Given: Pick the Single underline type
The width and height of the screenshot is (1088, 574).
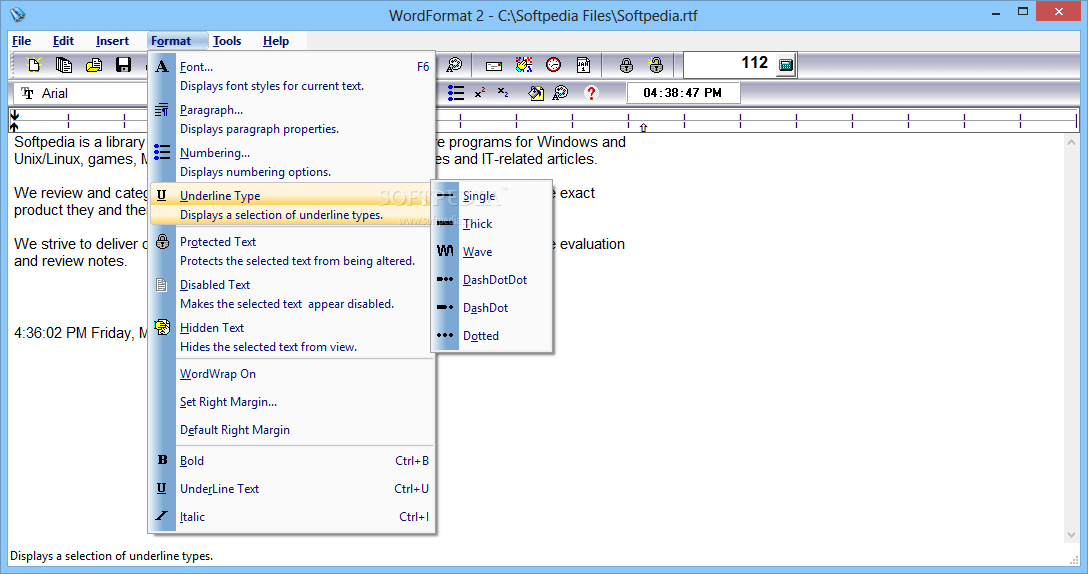Looking at the screenshot, I should [492, 196].
